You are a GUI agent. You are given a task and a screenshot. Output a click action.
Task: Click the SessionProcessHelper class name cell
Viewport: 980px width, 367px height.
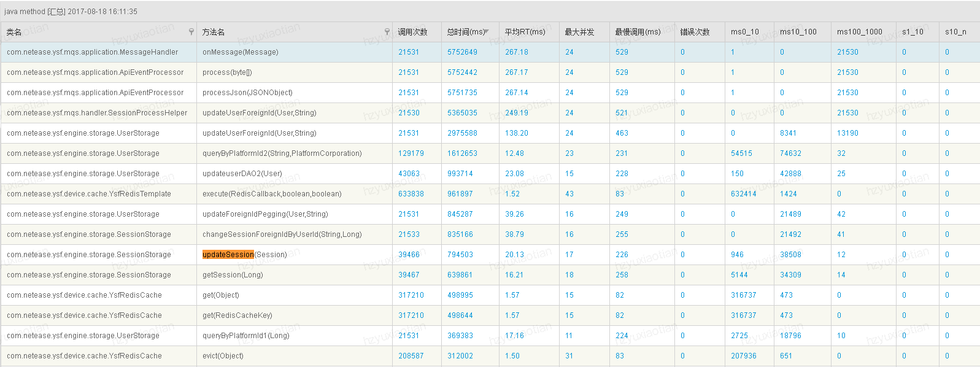tap(97, 113)
